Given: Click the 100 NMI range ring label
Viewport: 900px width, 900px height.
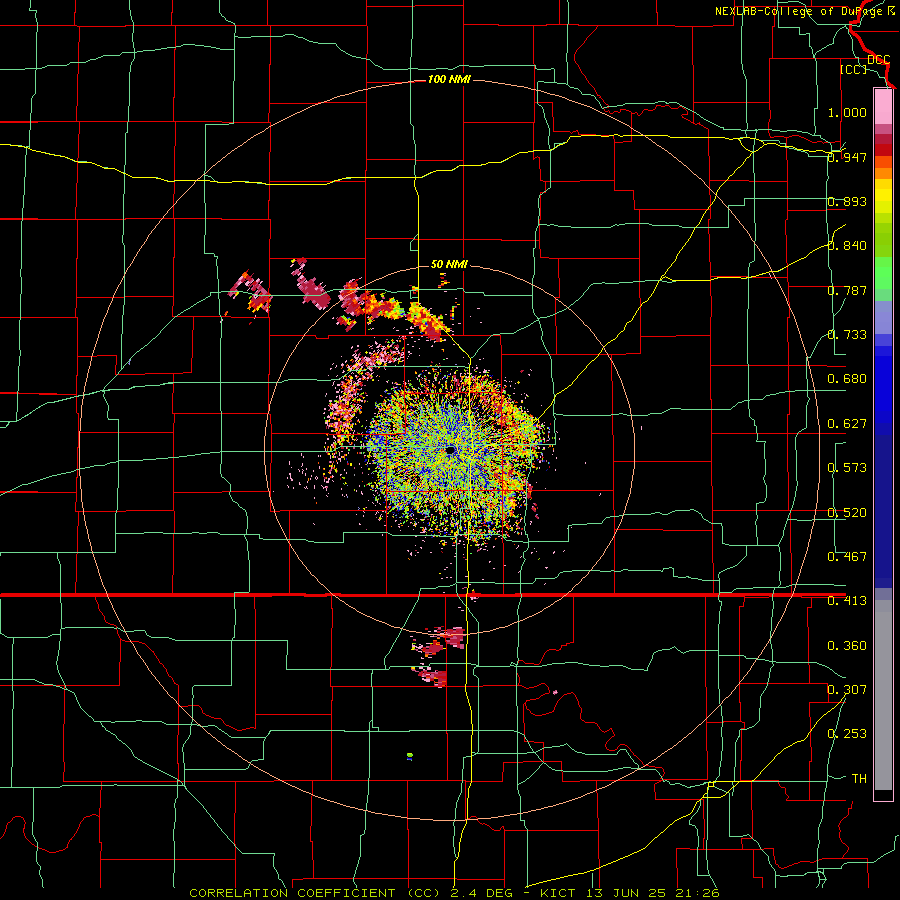Looking at the screenshot, I should coord(449,79).
